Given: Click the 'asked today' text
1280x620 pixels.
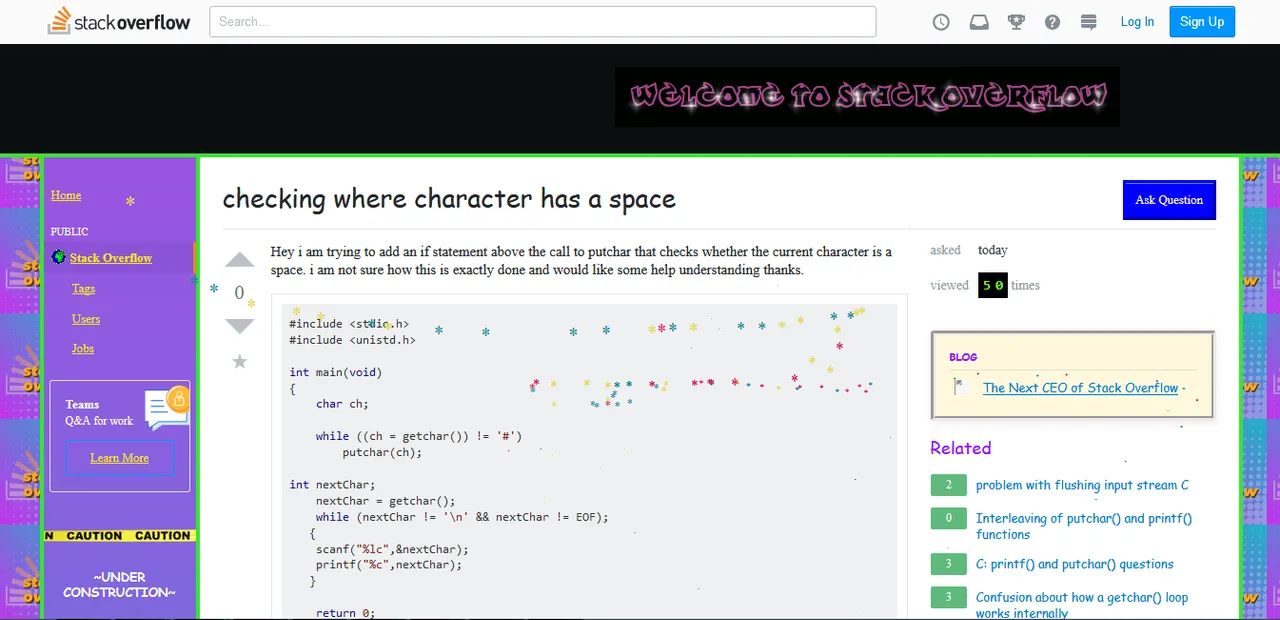Looking at the screenshot, I should (x=969, y=250).
